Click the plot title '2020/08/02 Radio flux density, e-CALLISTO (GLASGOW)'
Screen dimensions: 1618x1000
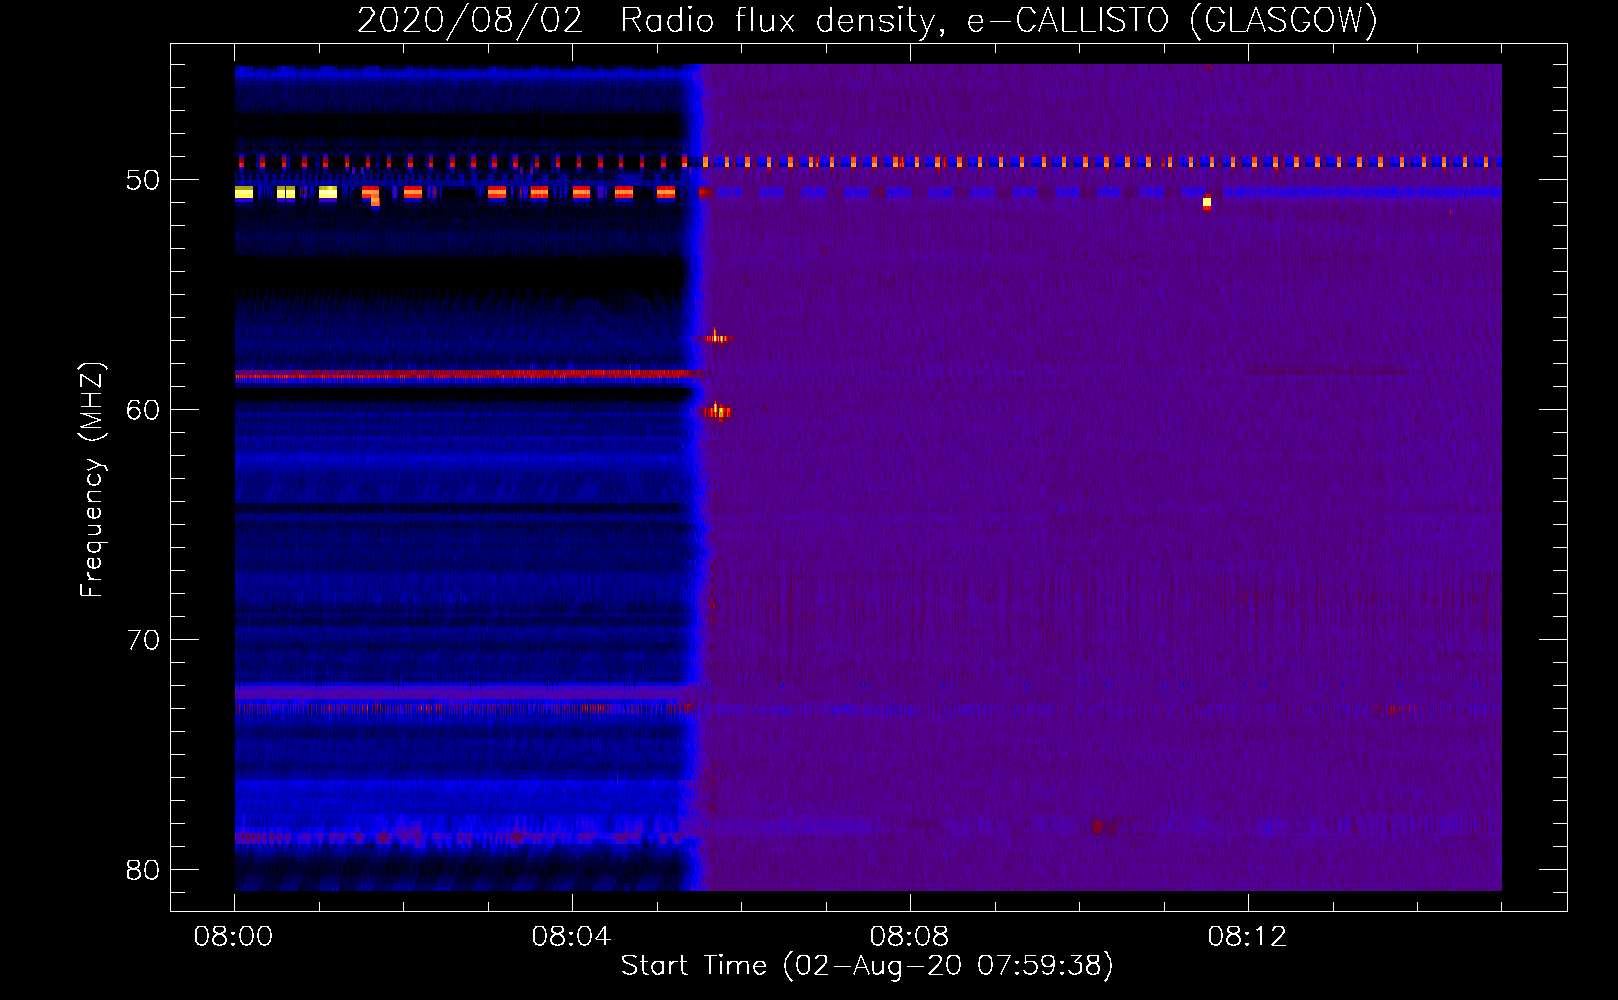(867, 20)
